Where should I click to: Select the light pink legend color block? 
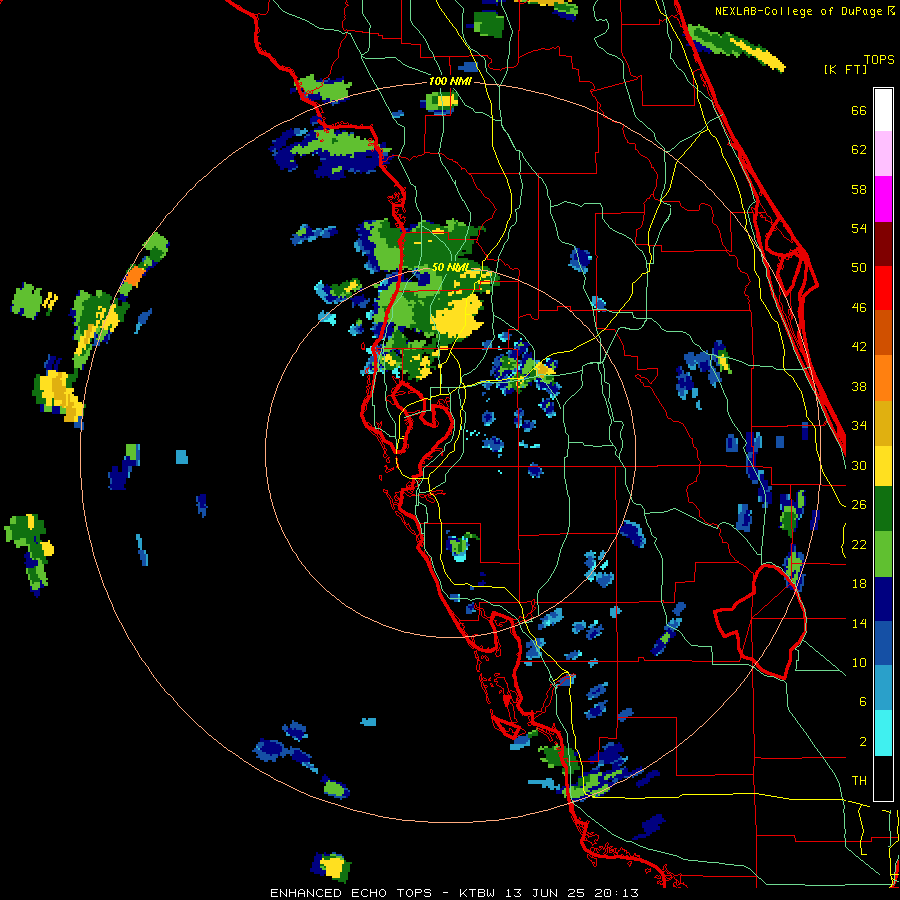pyautogui.click(x=883, y=154)
